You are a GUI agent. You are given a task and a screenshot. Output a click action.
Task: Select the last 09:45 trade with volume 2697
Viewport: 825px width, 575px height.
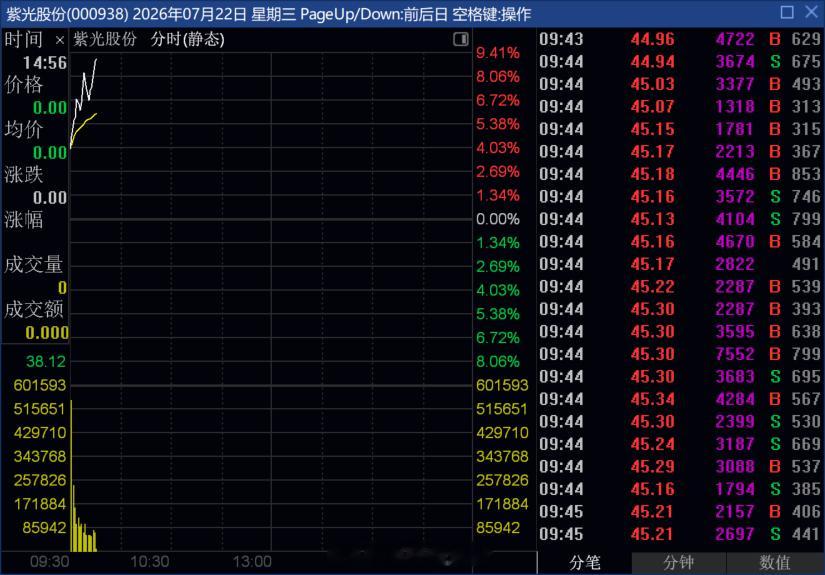point(680,534)
